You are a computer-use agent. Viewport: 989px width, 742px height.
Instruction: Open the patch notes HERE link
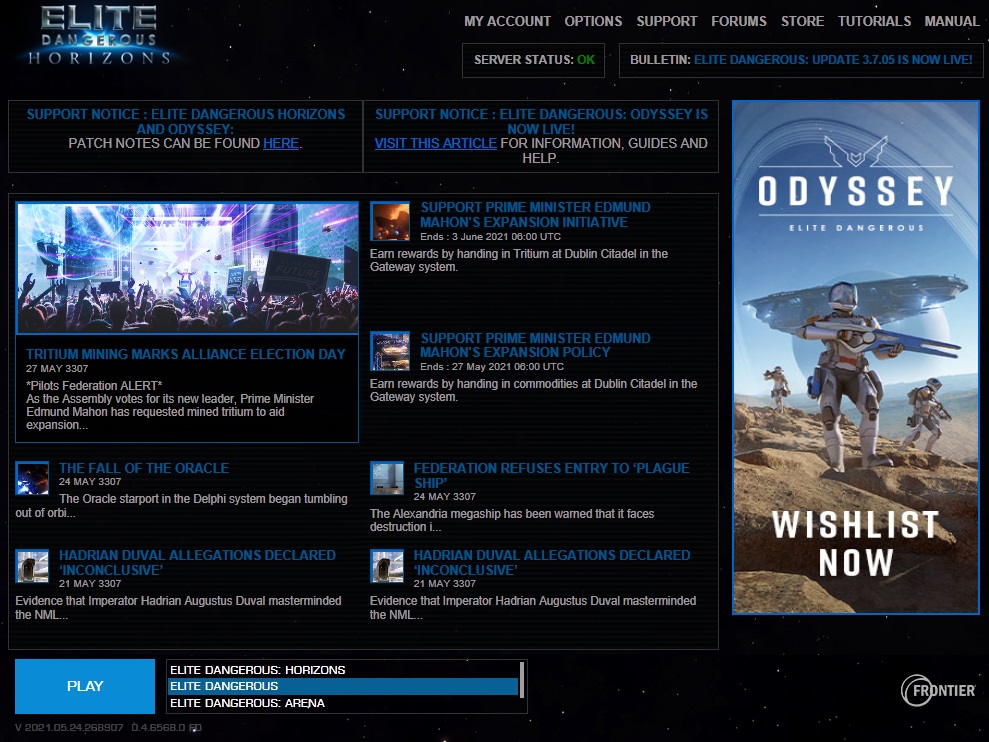tap(281, 143)
